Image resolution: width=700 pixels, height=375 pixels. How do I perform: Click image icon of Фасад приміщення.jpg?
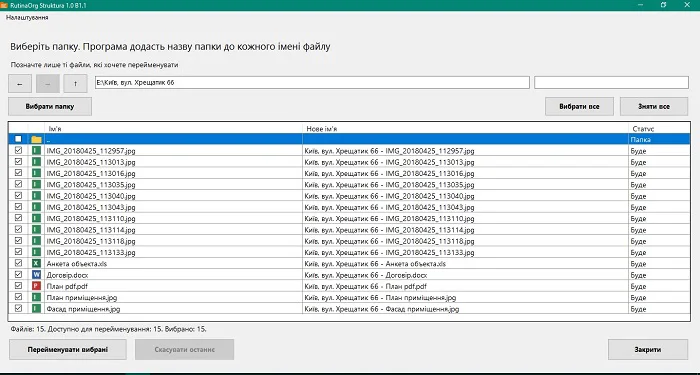point(37,308)
